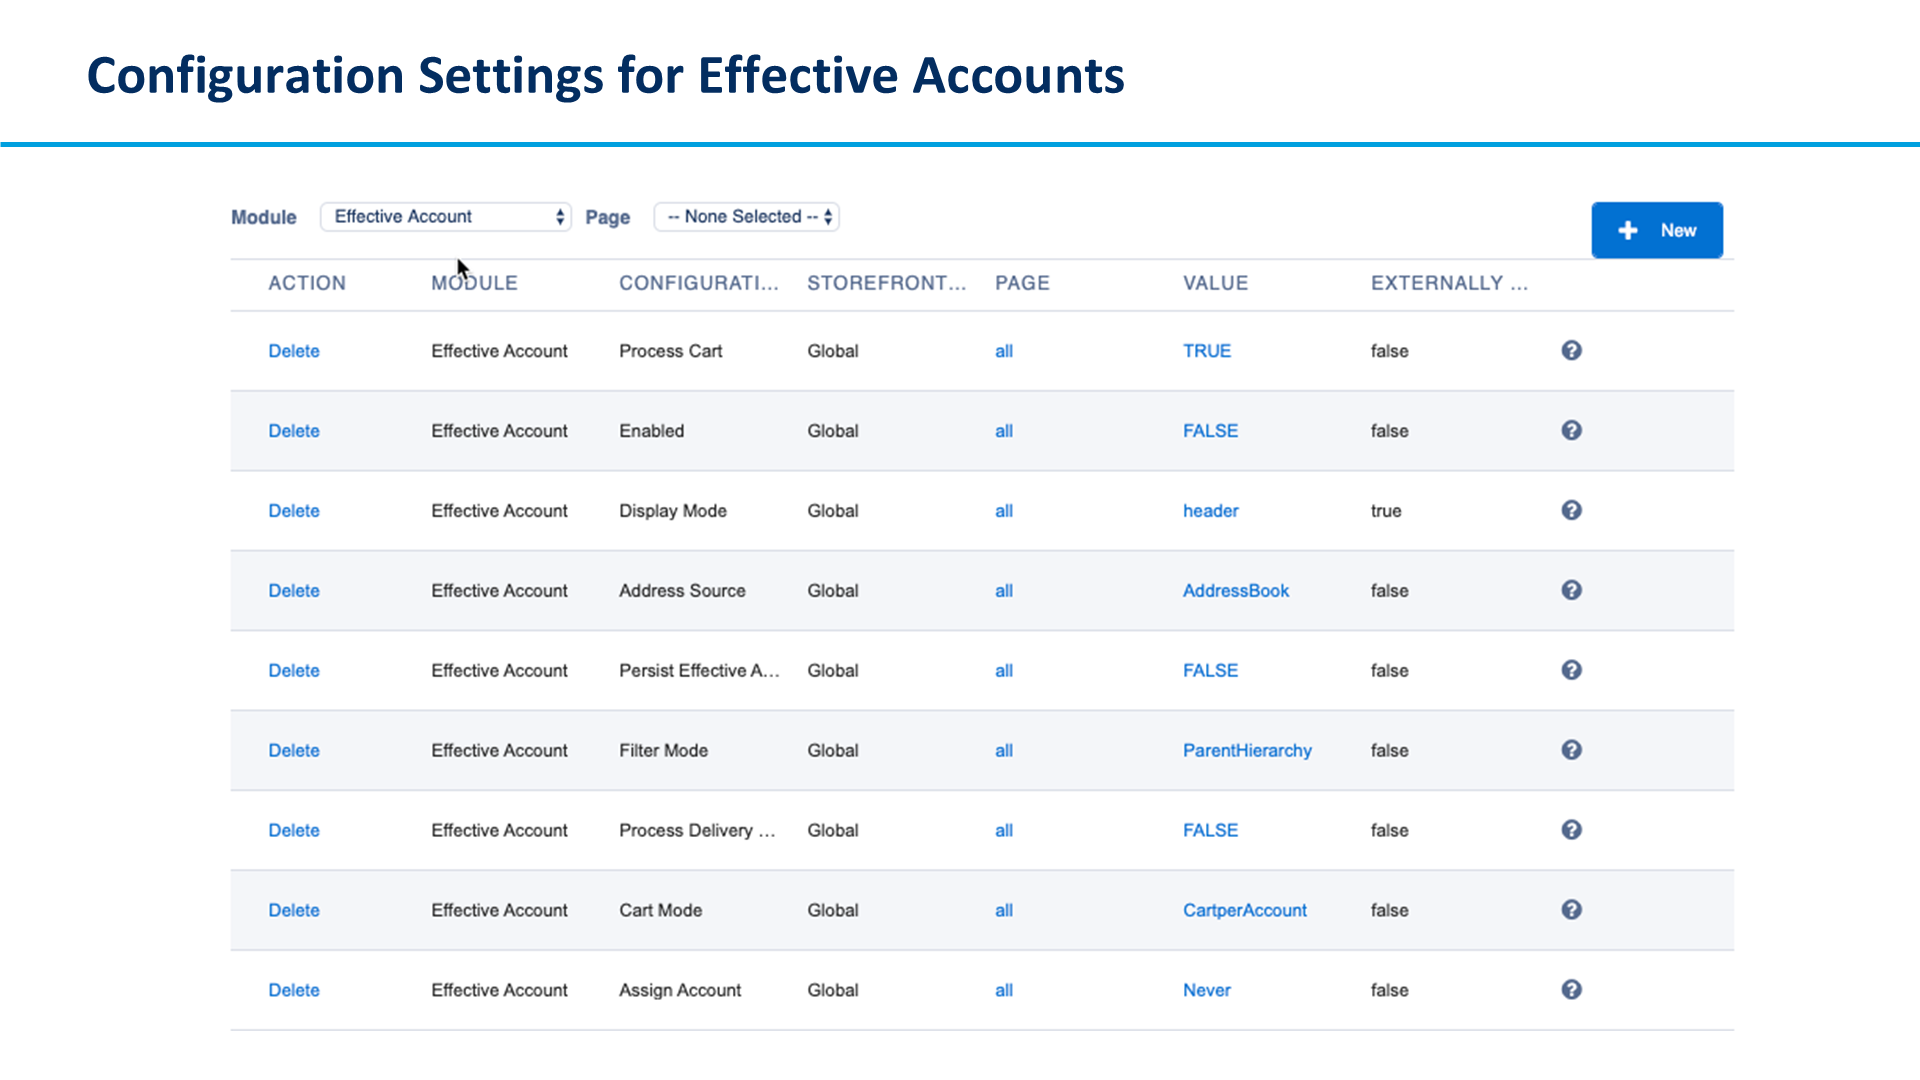Click 'true' externally value in Display Mode row
The width and height of the screenshot is (1920, 1080).
(1386, 511)
